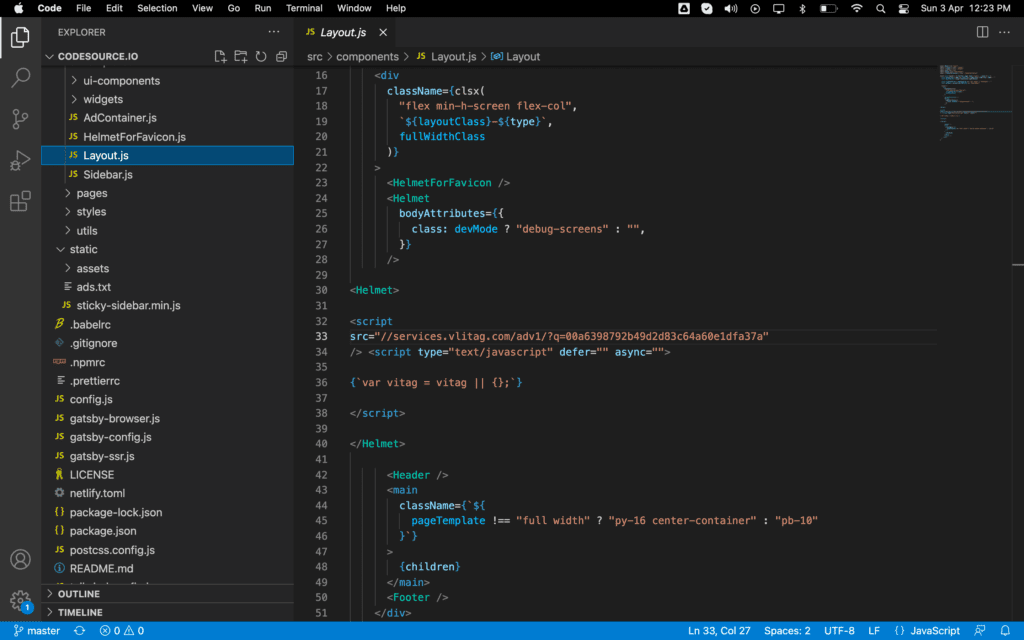Open sticky-sidebar.min.js file
The width and height of the screenshot is (1024, 640).
(128, 306)
